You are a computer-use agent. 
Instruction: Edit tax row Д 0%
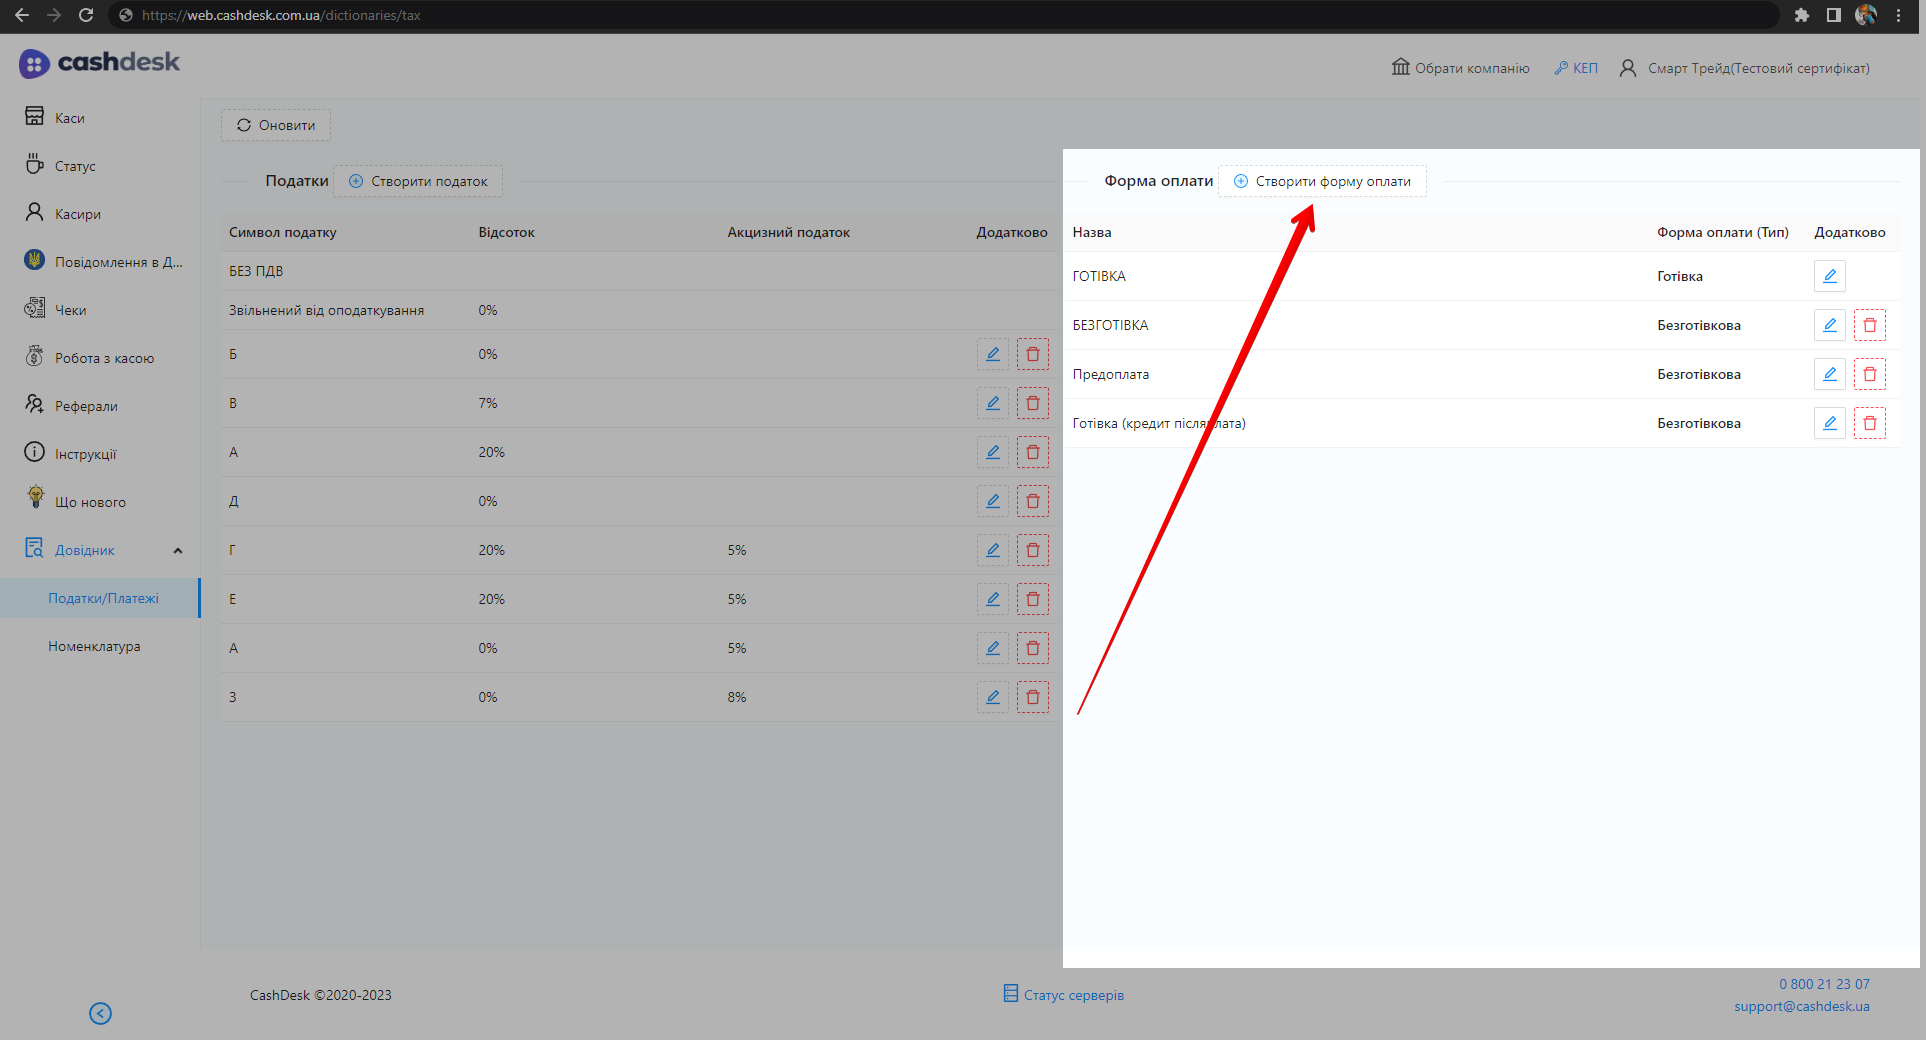coord(992,501)
